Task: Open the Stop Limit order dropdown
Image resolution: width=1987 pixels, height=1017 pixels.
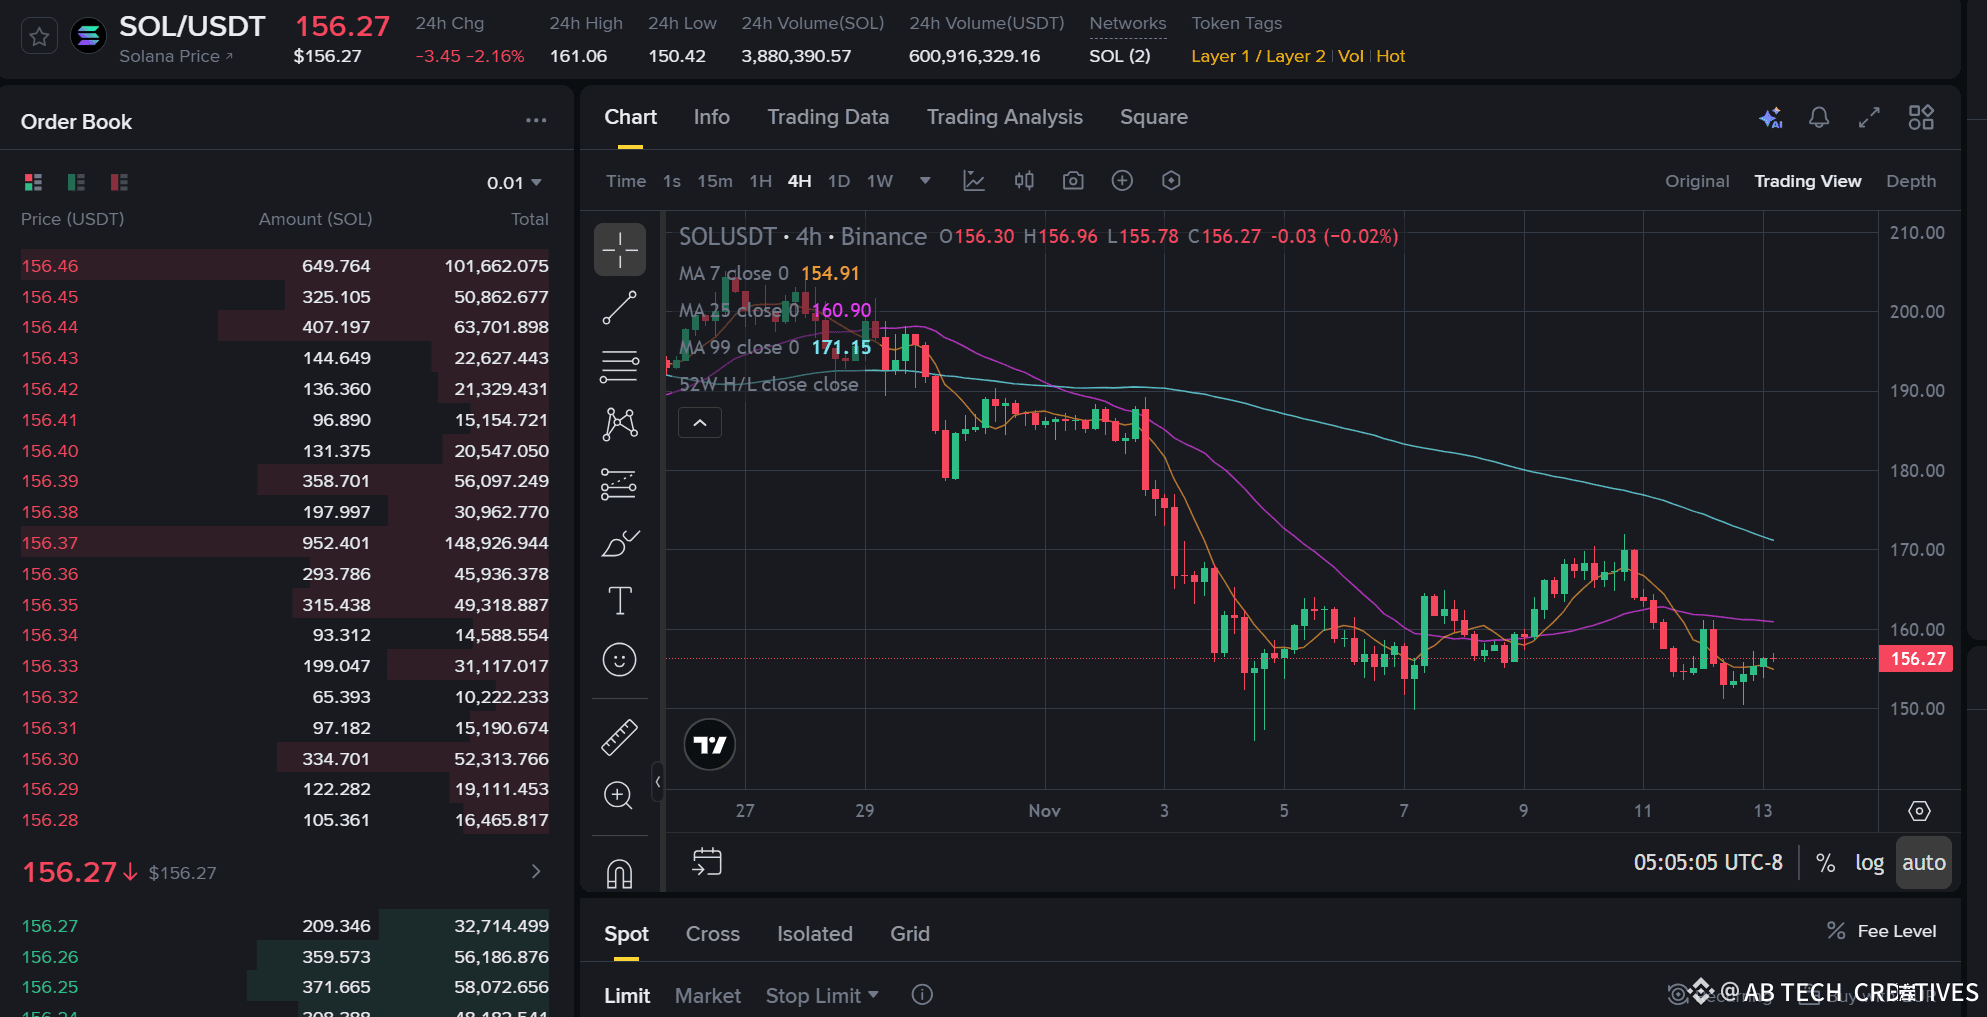Action: 822,996
